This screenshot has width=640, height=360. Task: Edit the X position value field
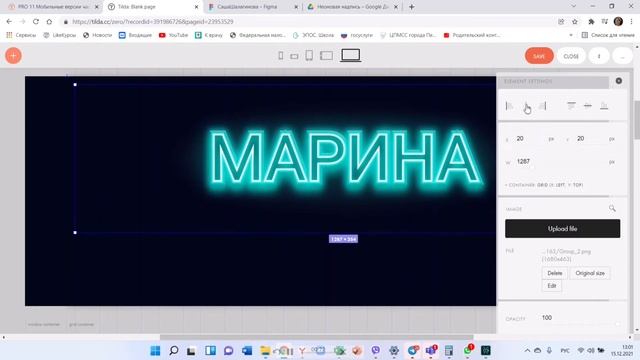(x=530, y=139)
